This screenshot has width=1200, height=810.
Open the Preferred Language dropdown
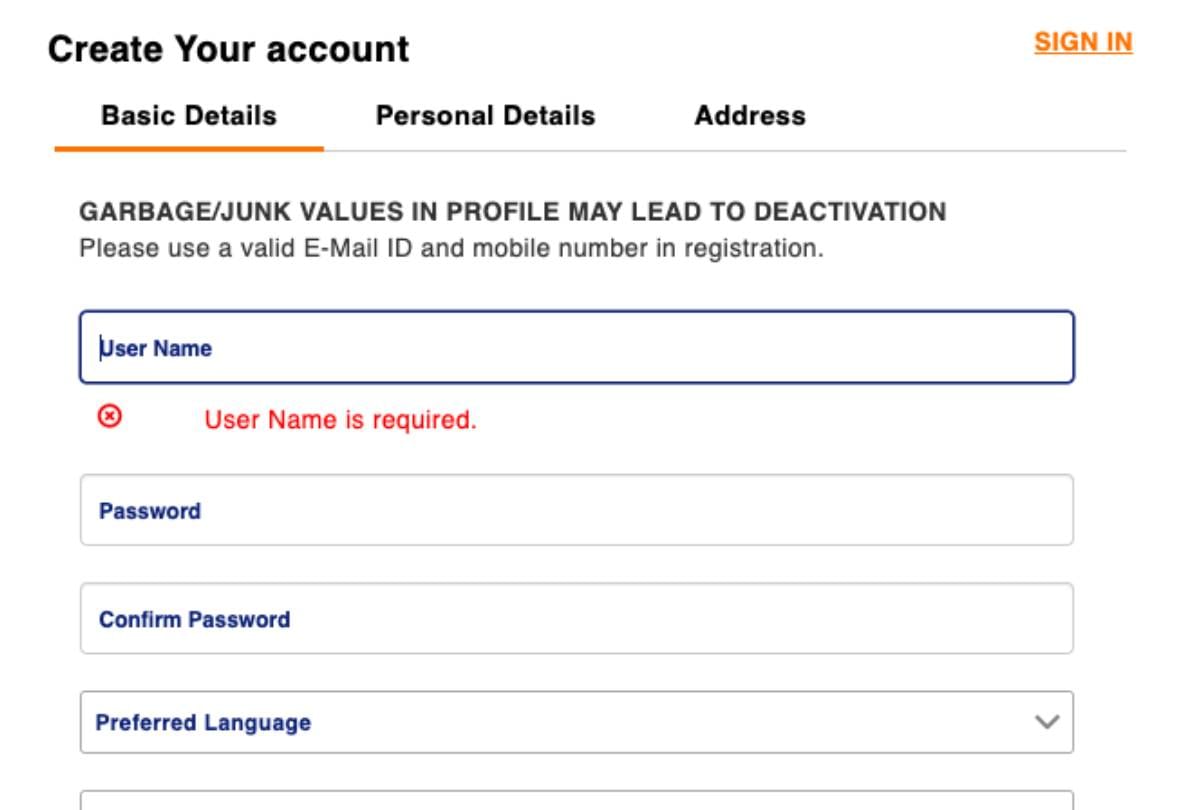click(576, 722)
